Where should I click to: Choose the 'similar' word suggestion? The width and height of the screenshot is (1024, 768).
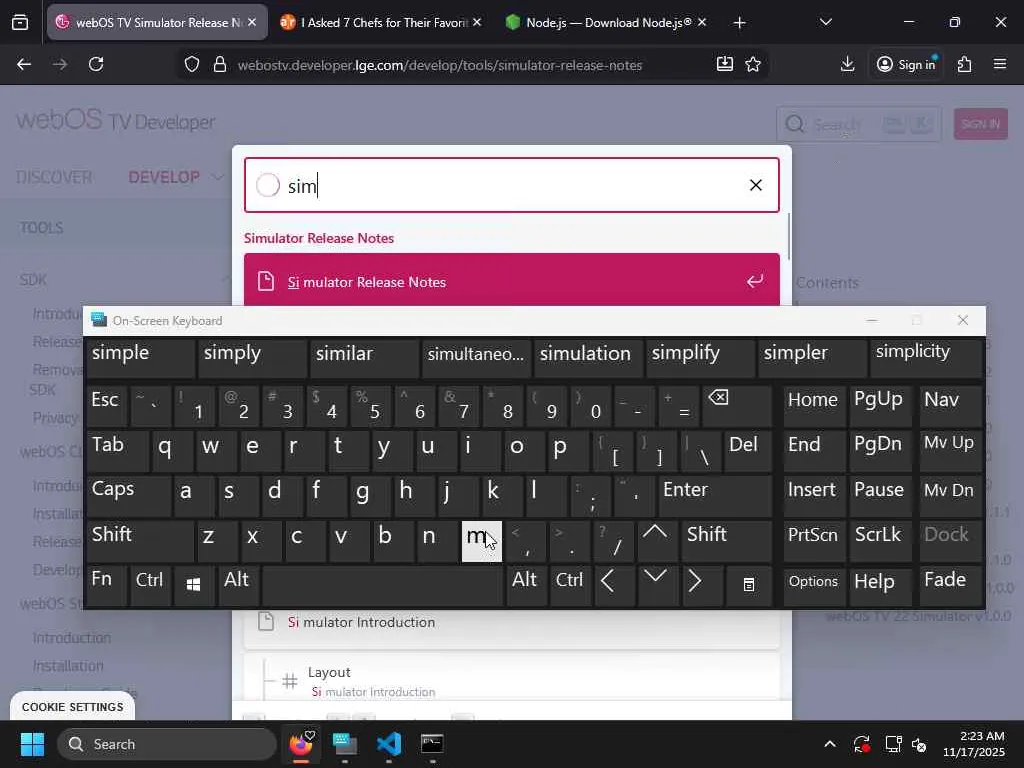(x=363, y=357)
